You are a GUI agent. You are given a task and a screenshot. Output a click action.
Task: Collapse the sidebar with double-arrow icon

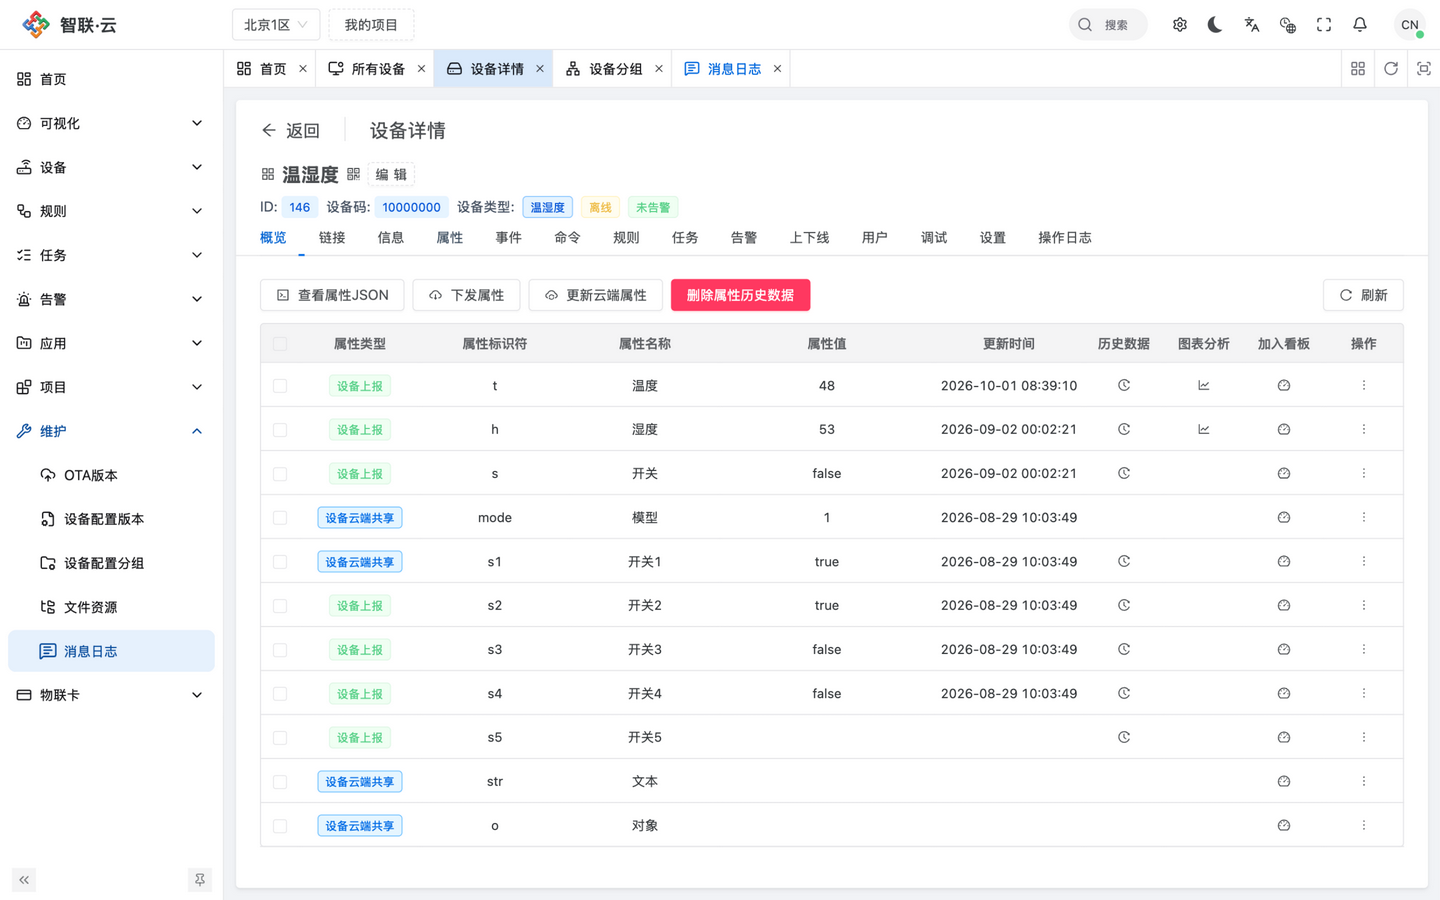[24, 880]
